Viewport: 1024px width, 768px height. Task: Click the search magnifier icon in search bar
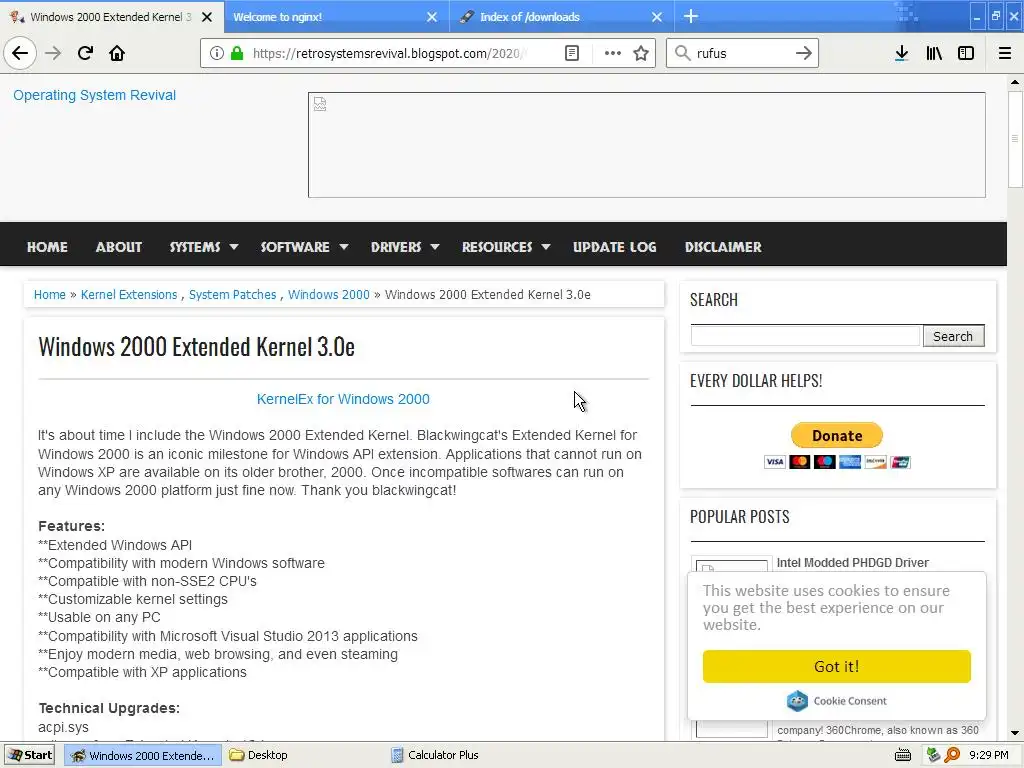tap(682, 53)
